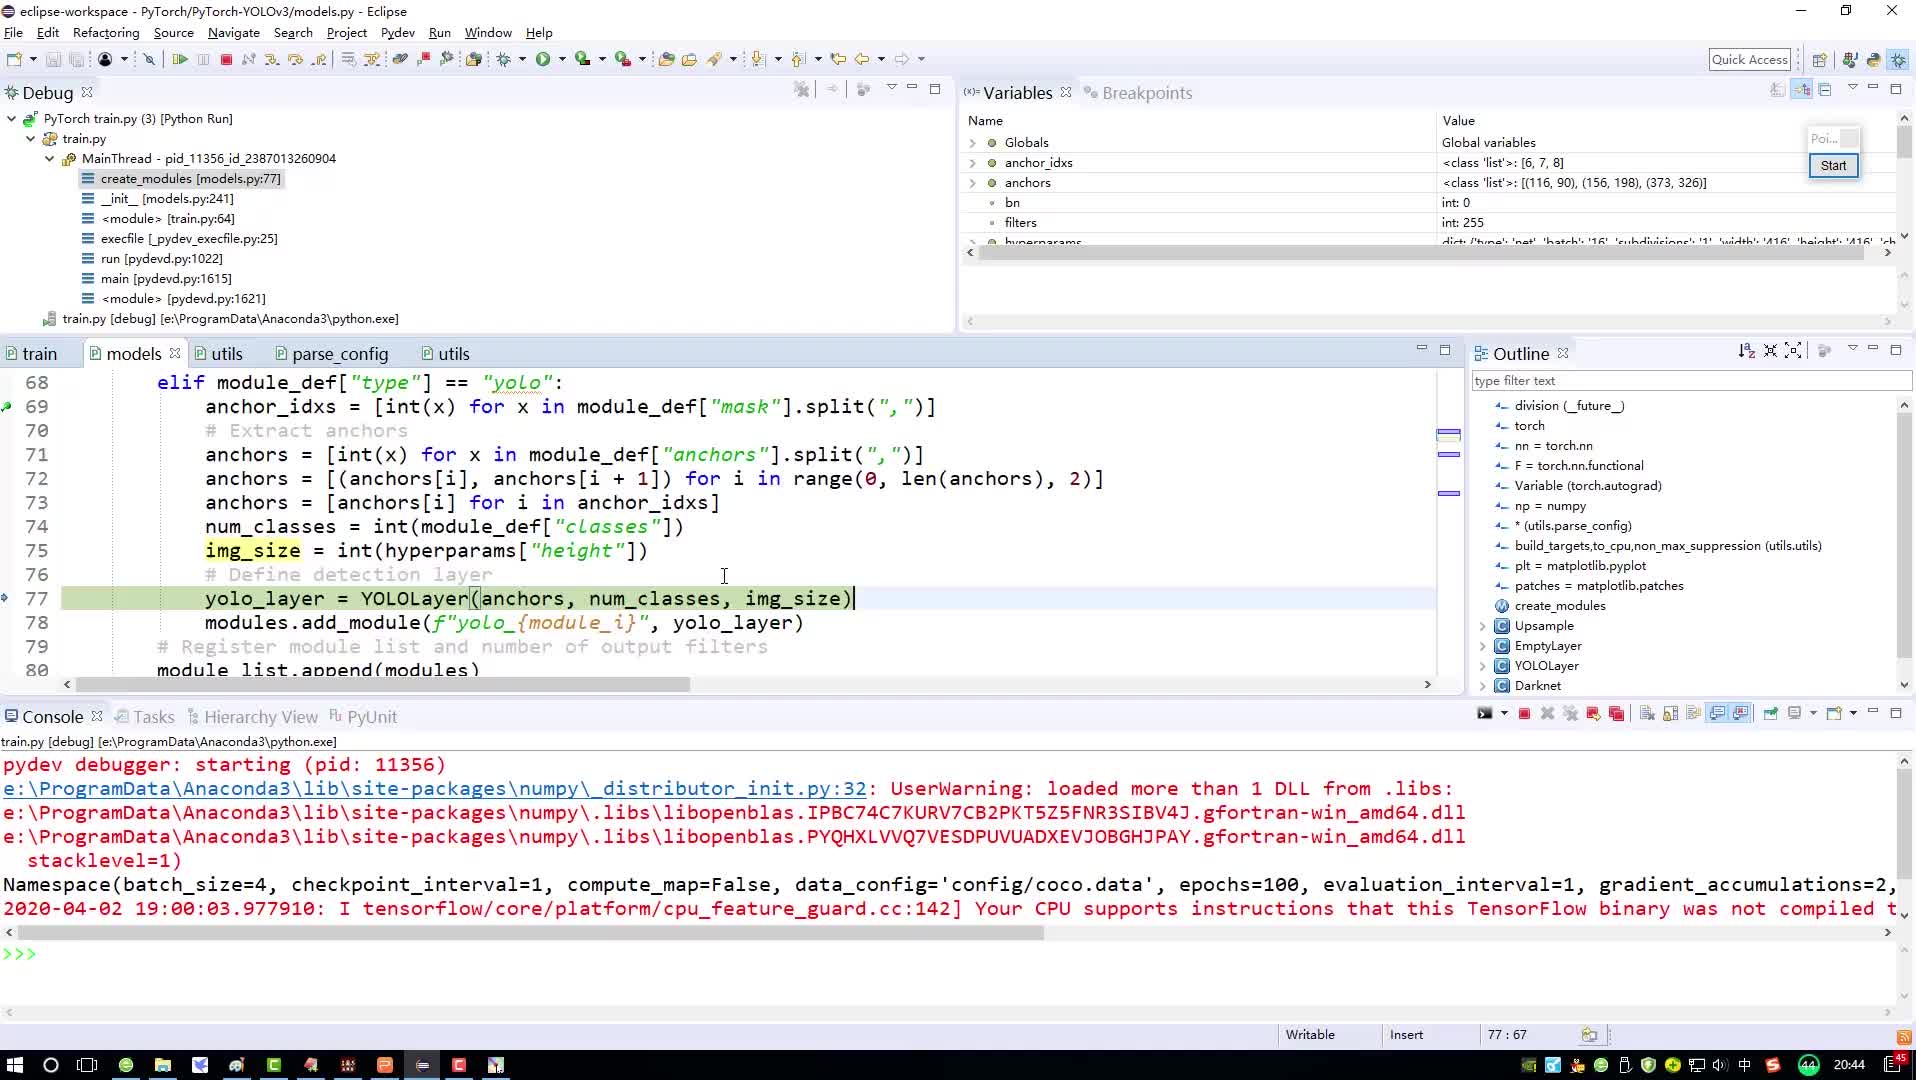Click the Back navigation arrow in toolbar

(862, 60)
